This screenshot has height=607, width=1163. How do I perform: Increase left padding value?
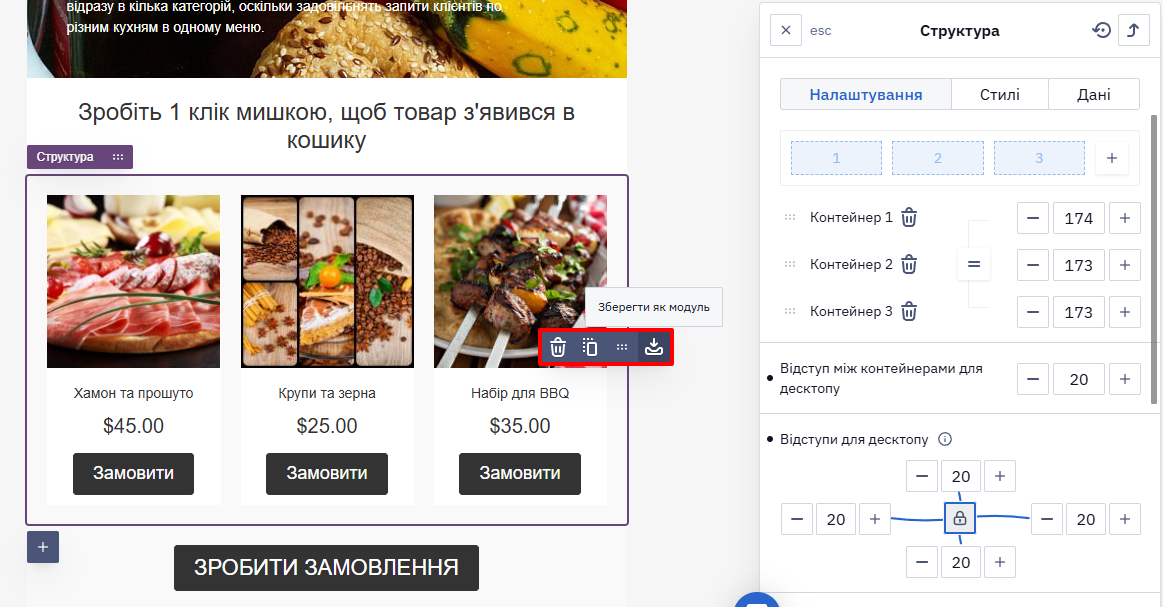point(874,519)
